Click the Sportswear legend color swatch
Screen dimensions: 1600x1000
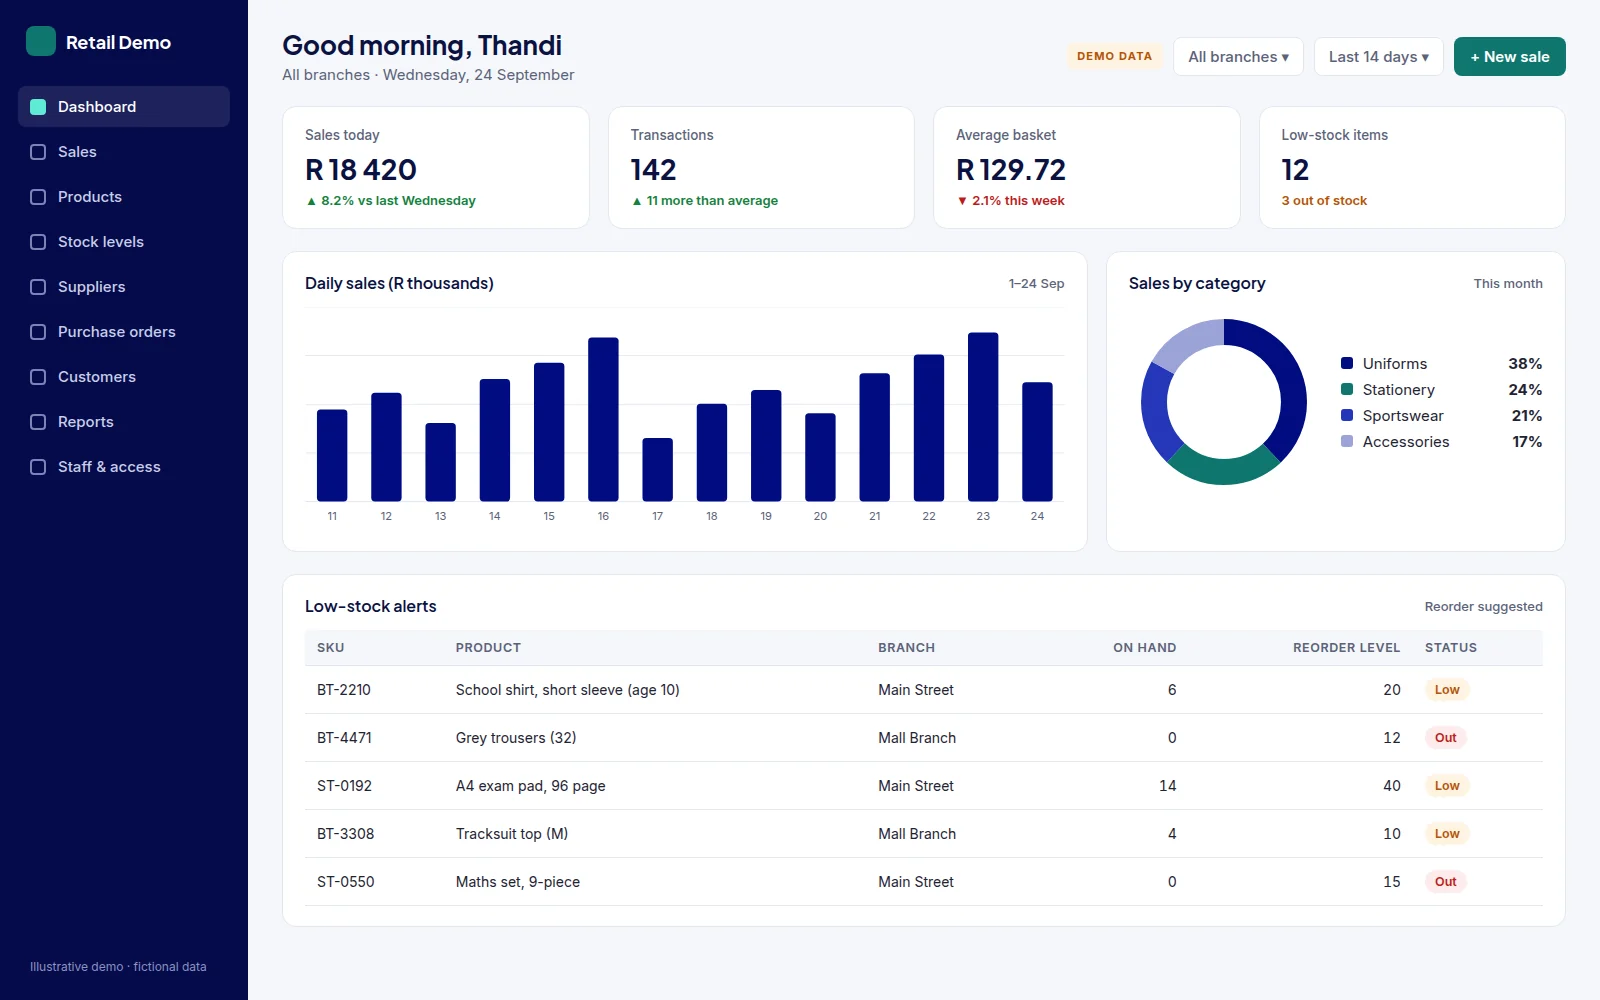(x=1347, y=415)
